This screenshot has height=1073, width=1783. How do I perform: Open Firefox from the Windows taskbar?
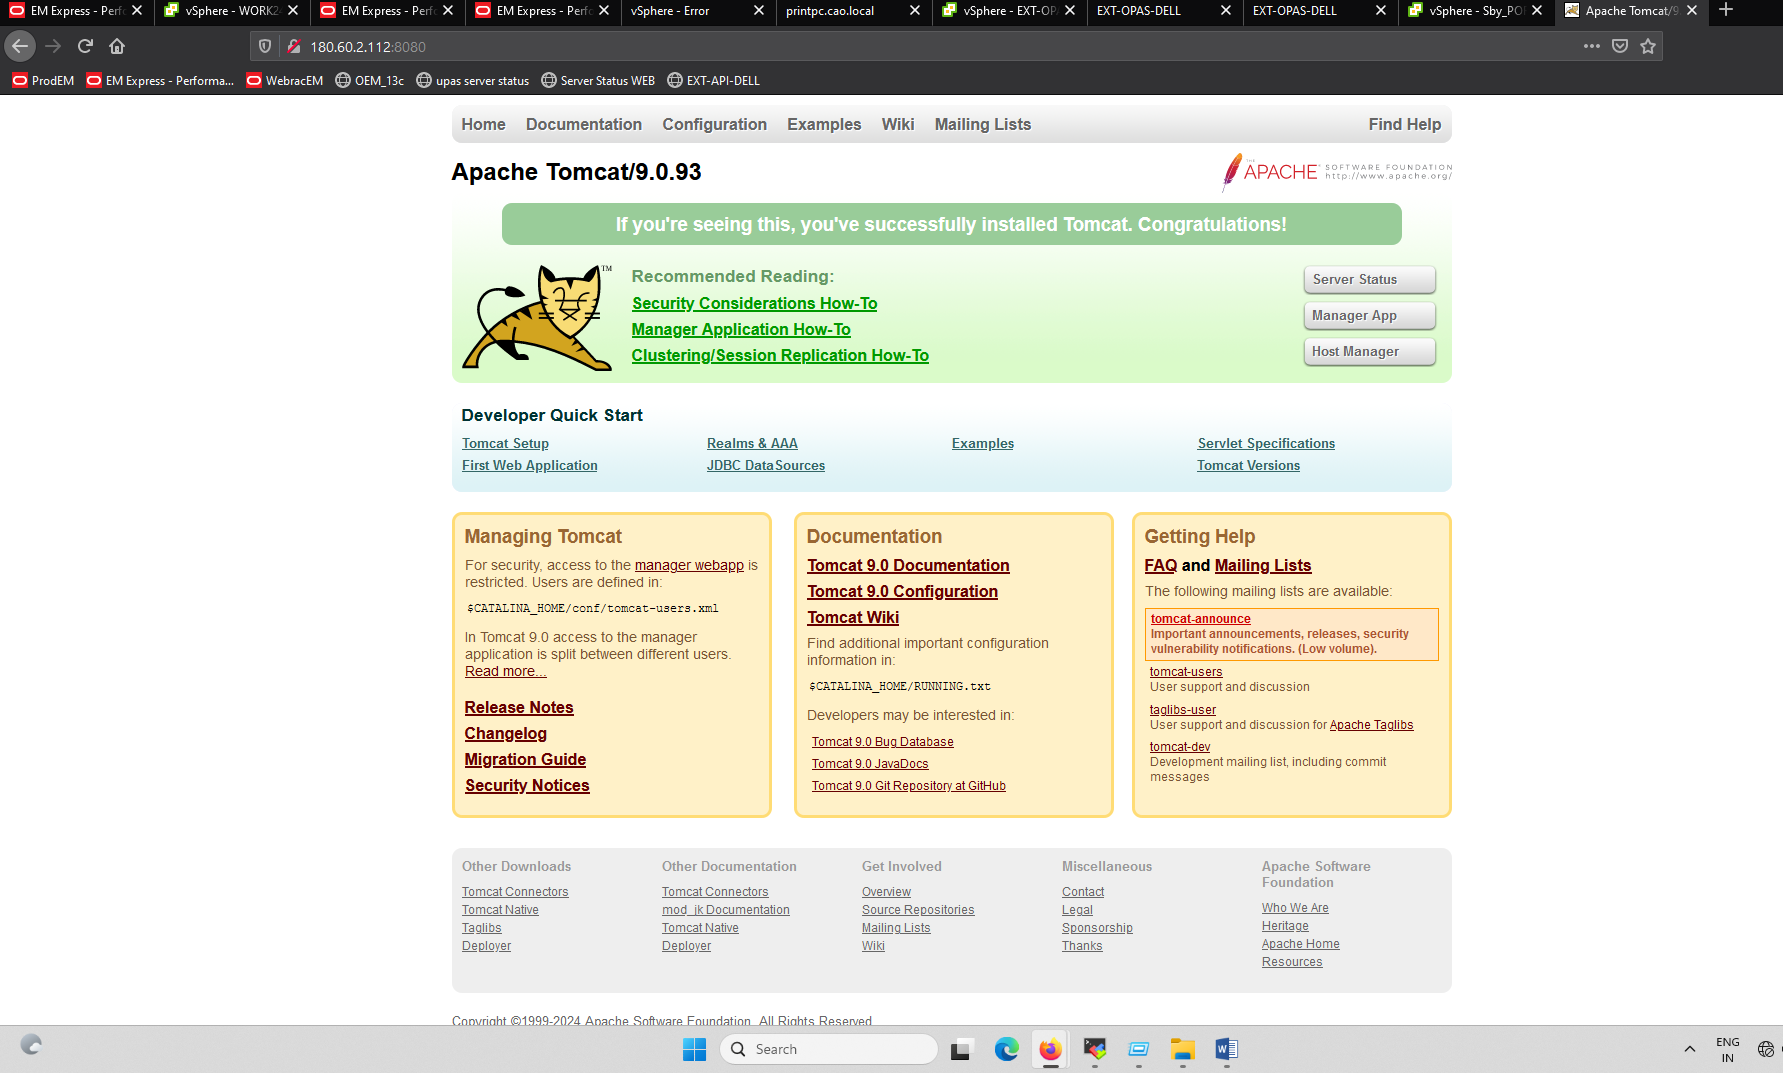point(1050,1049)
